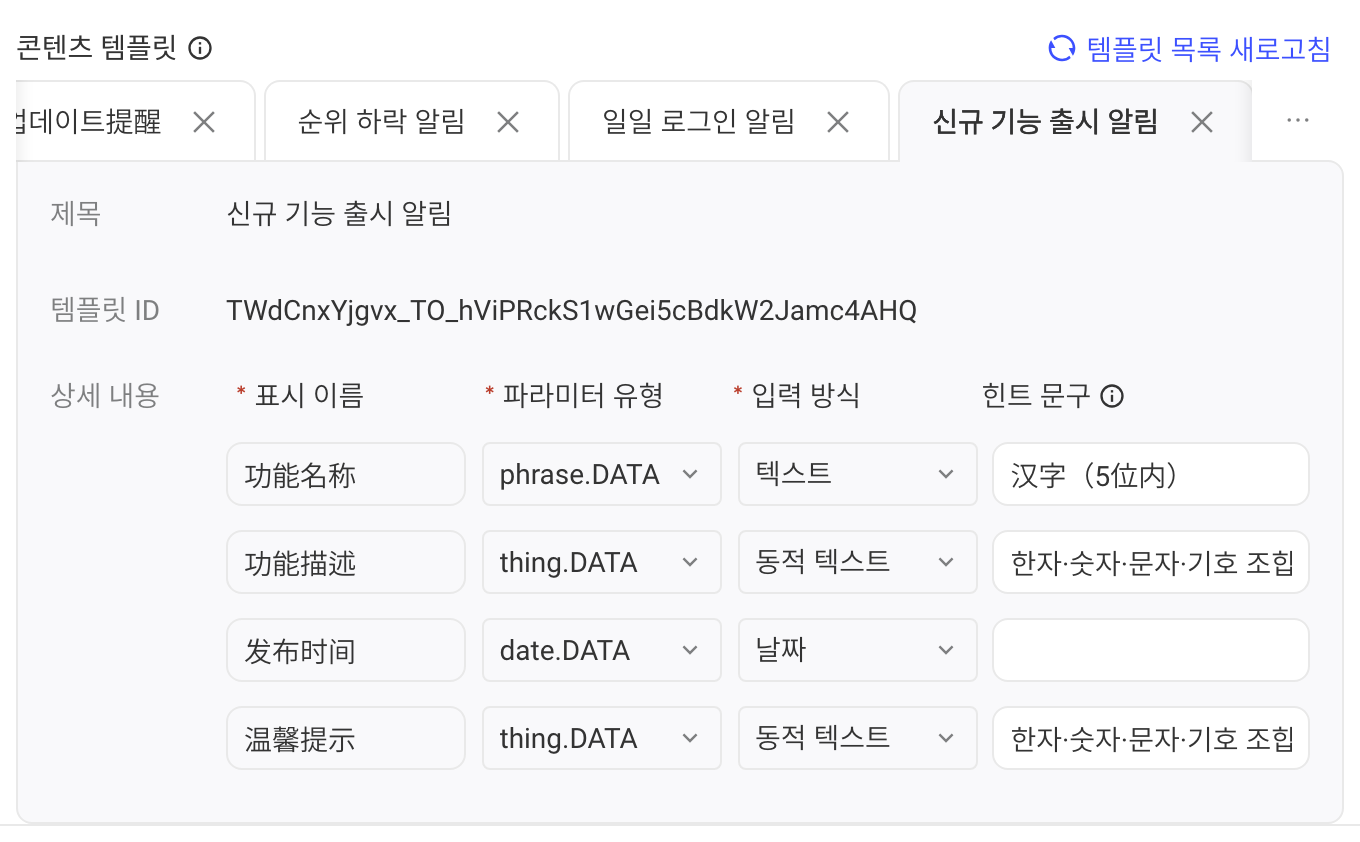1360x842 pixels.
Task: Open the phrase.DATA parameter type dropdown
Action: click(602, 474)
